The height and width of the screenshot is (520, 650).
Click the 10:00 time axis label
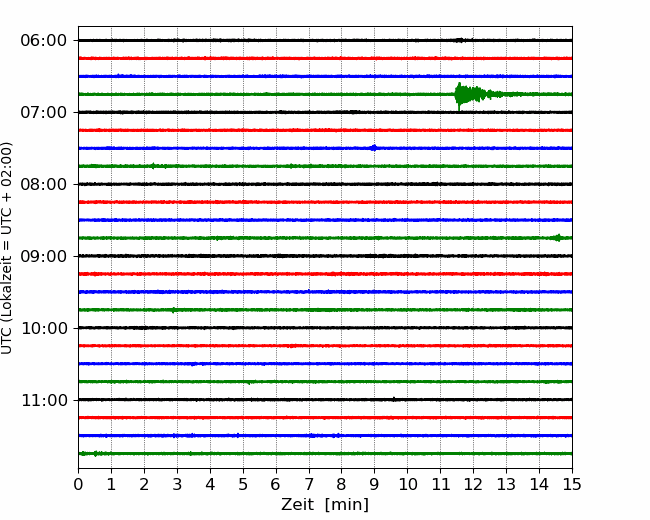44,328
